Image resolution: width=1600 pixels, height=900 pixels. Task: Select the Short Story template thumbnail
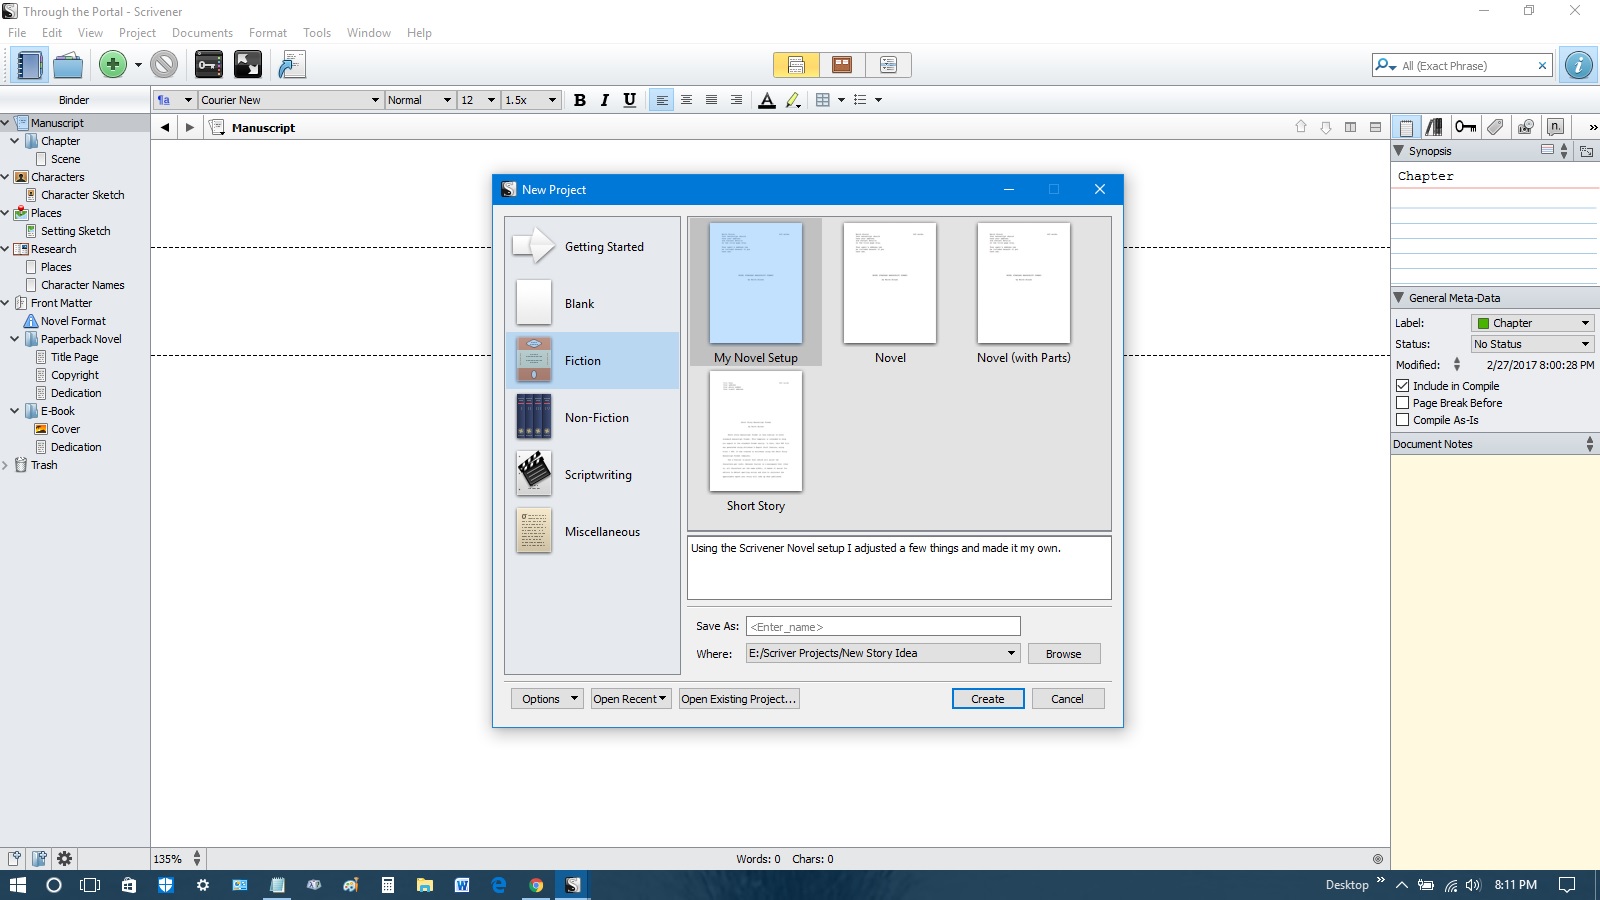(x=756, y=432)
